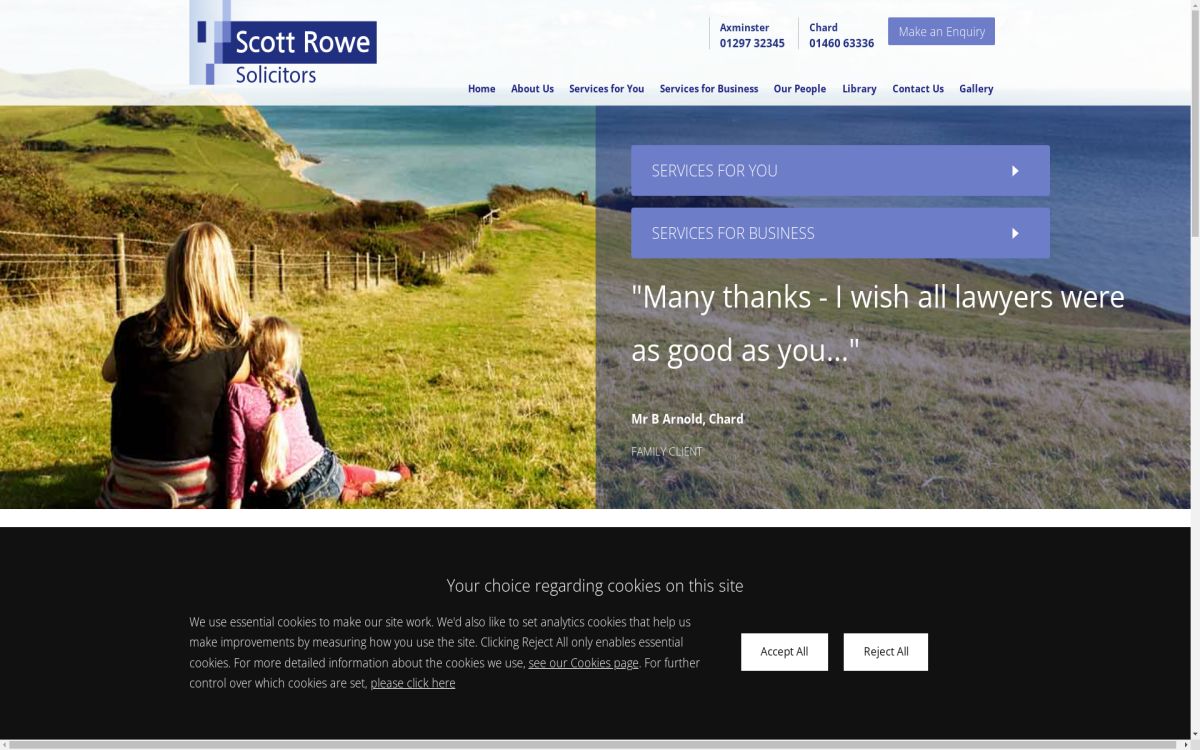Navigate to the About Us page
This screenshot has width=1200, height=750.
[x=532, y=88]
